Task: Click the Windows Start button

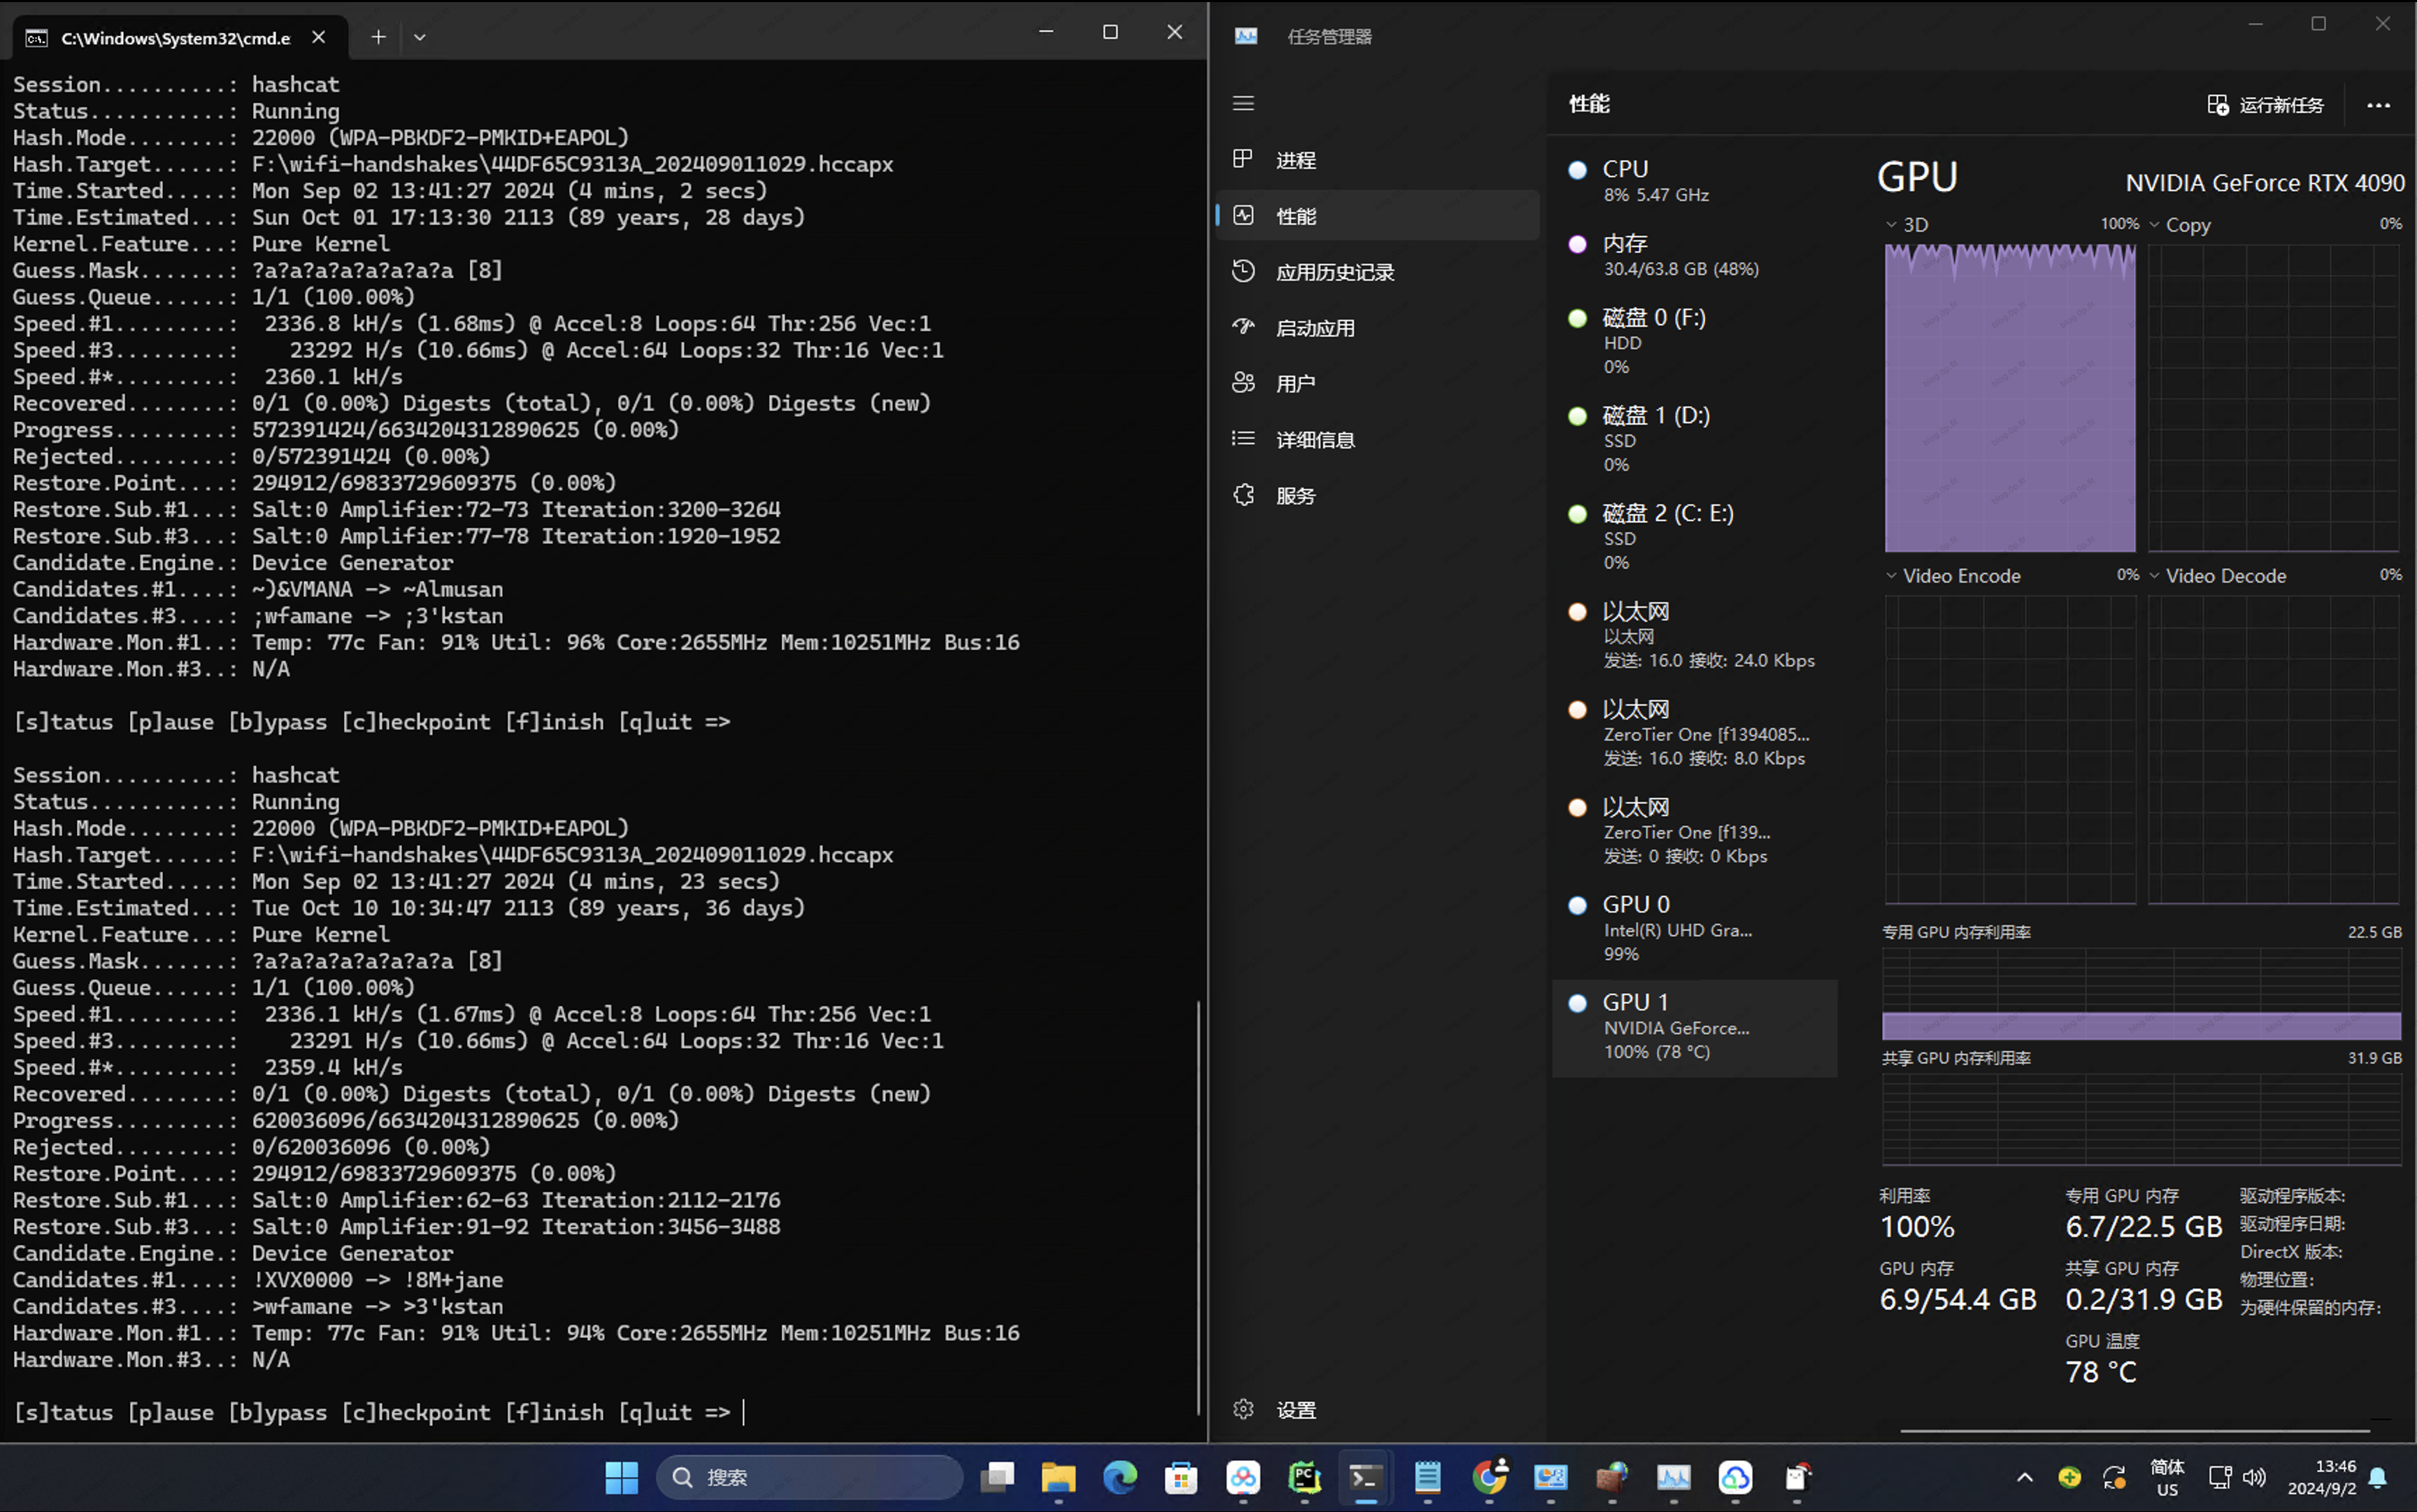Action: click(x=621, y=1477)
